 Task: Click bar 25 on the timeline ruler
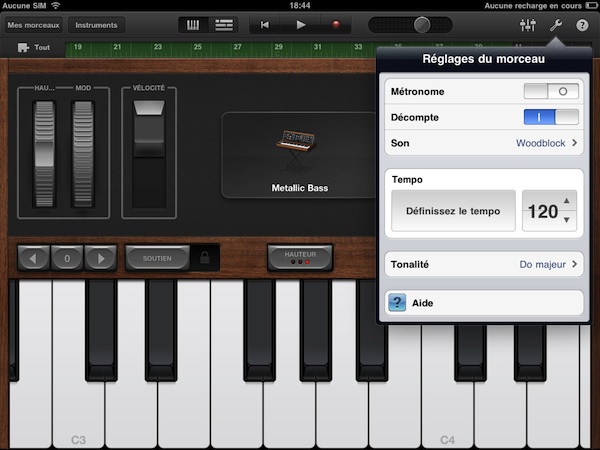point(197,47)
